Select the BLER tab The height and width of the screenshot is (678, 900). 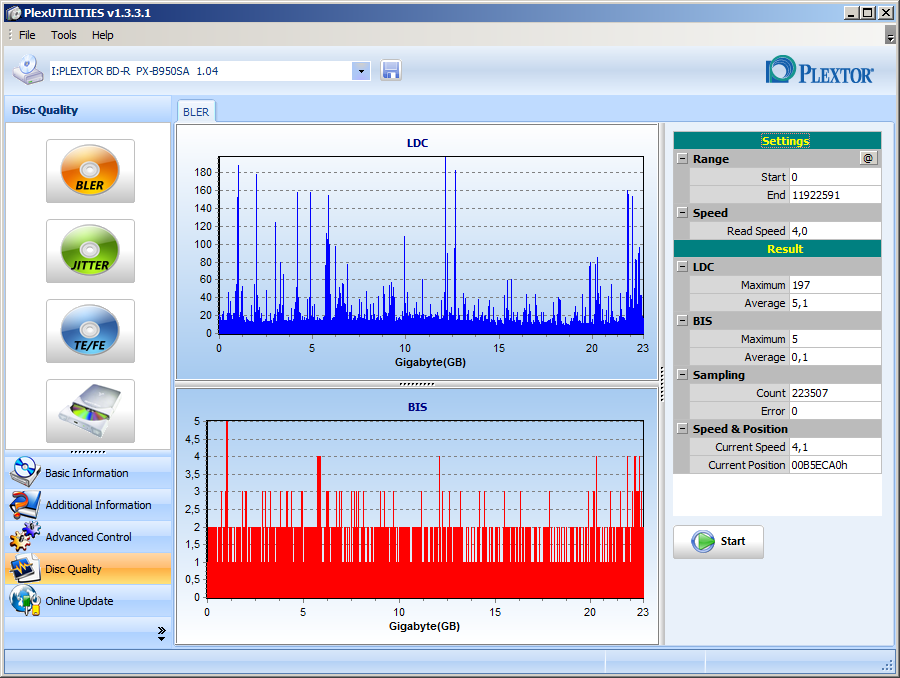[x=196, y=112]
